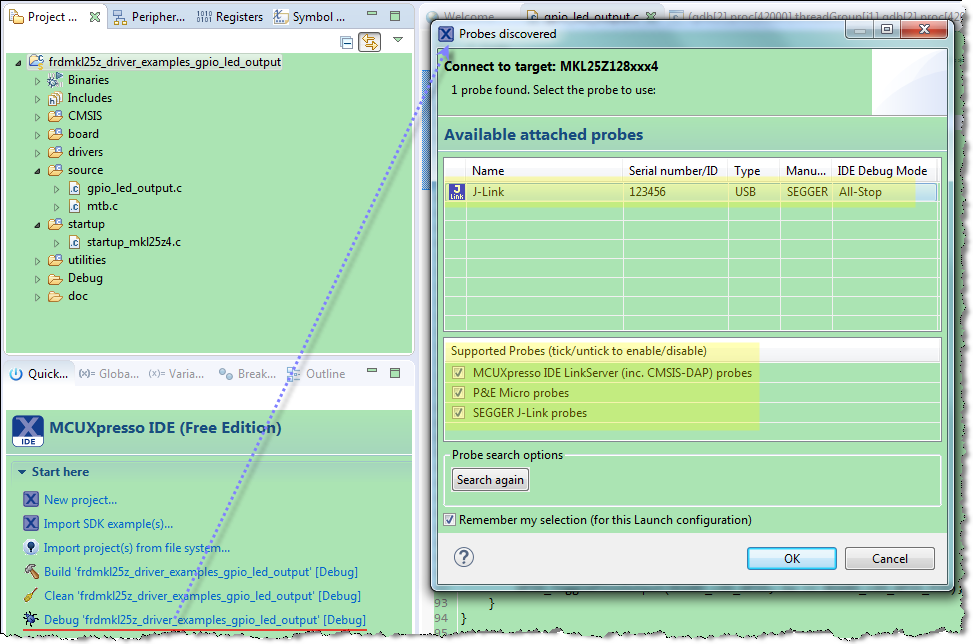Open the Quickstart panel tab

(x=39, y=373)
